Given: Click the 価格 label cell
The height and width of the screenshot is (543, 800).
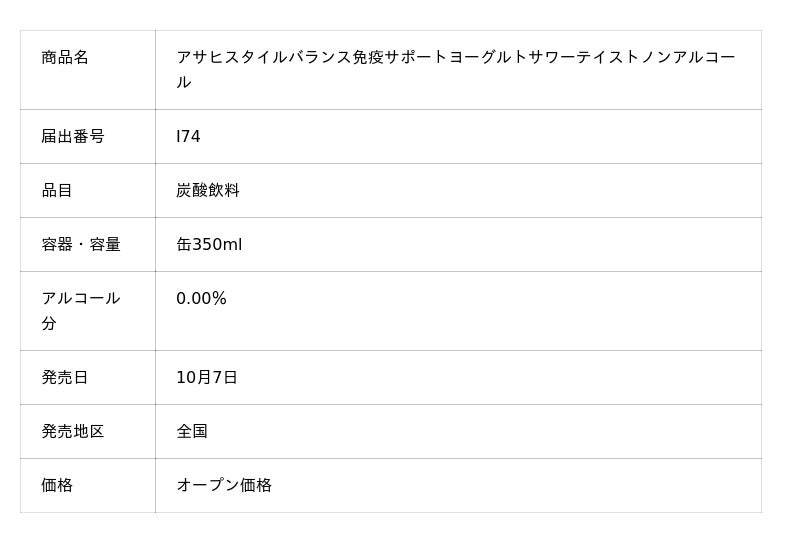Looking at the screenshot, I should (x=57, y=486).
